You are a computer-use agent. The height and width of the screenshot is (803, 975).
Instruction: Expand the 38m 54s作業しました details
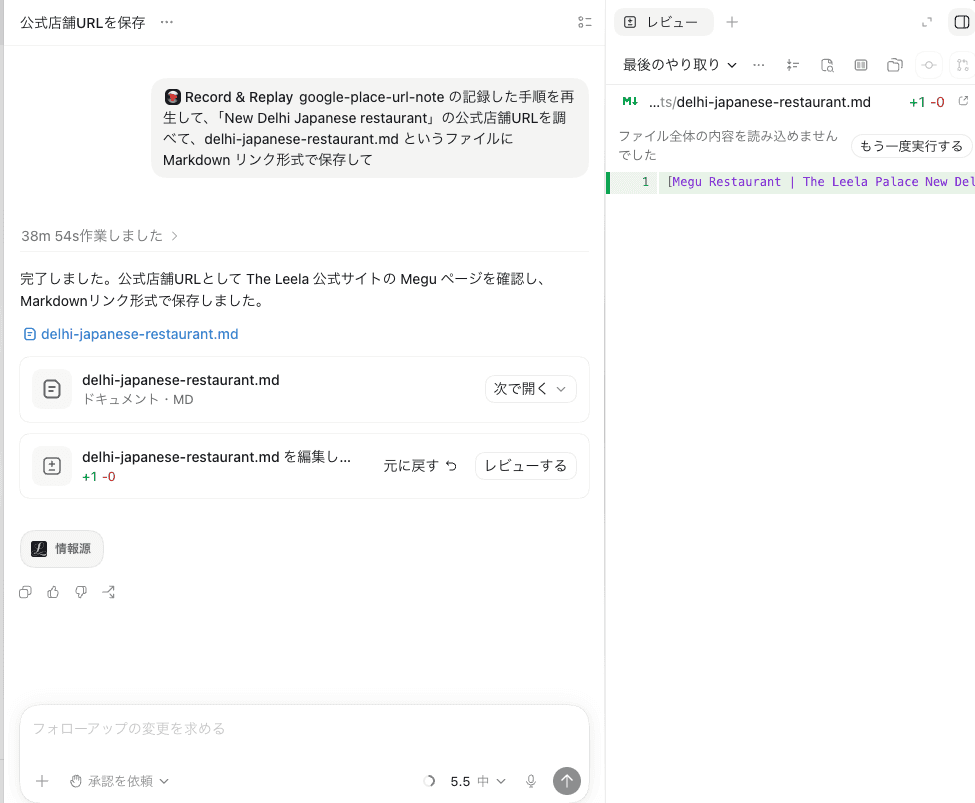pyautogui.click(x=99, y=236)
